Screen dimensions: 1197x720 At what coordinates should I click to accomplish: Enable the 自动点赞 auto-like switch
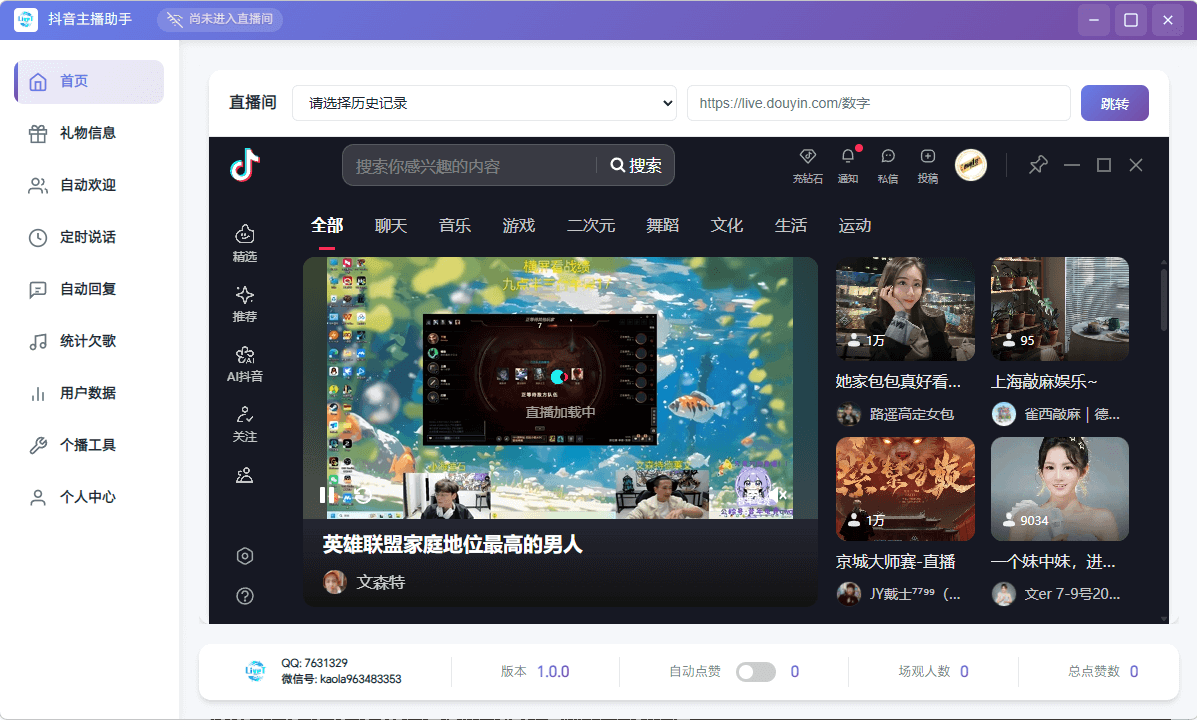(755, 671)
